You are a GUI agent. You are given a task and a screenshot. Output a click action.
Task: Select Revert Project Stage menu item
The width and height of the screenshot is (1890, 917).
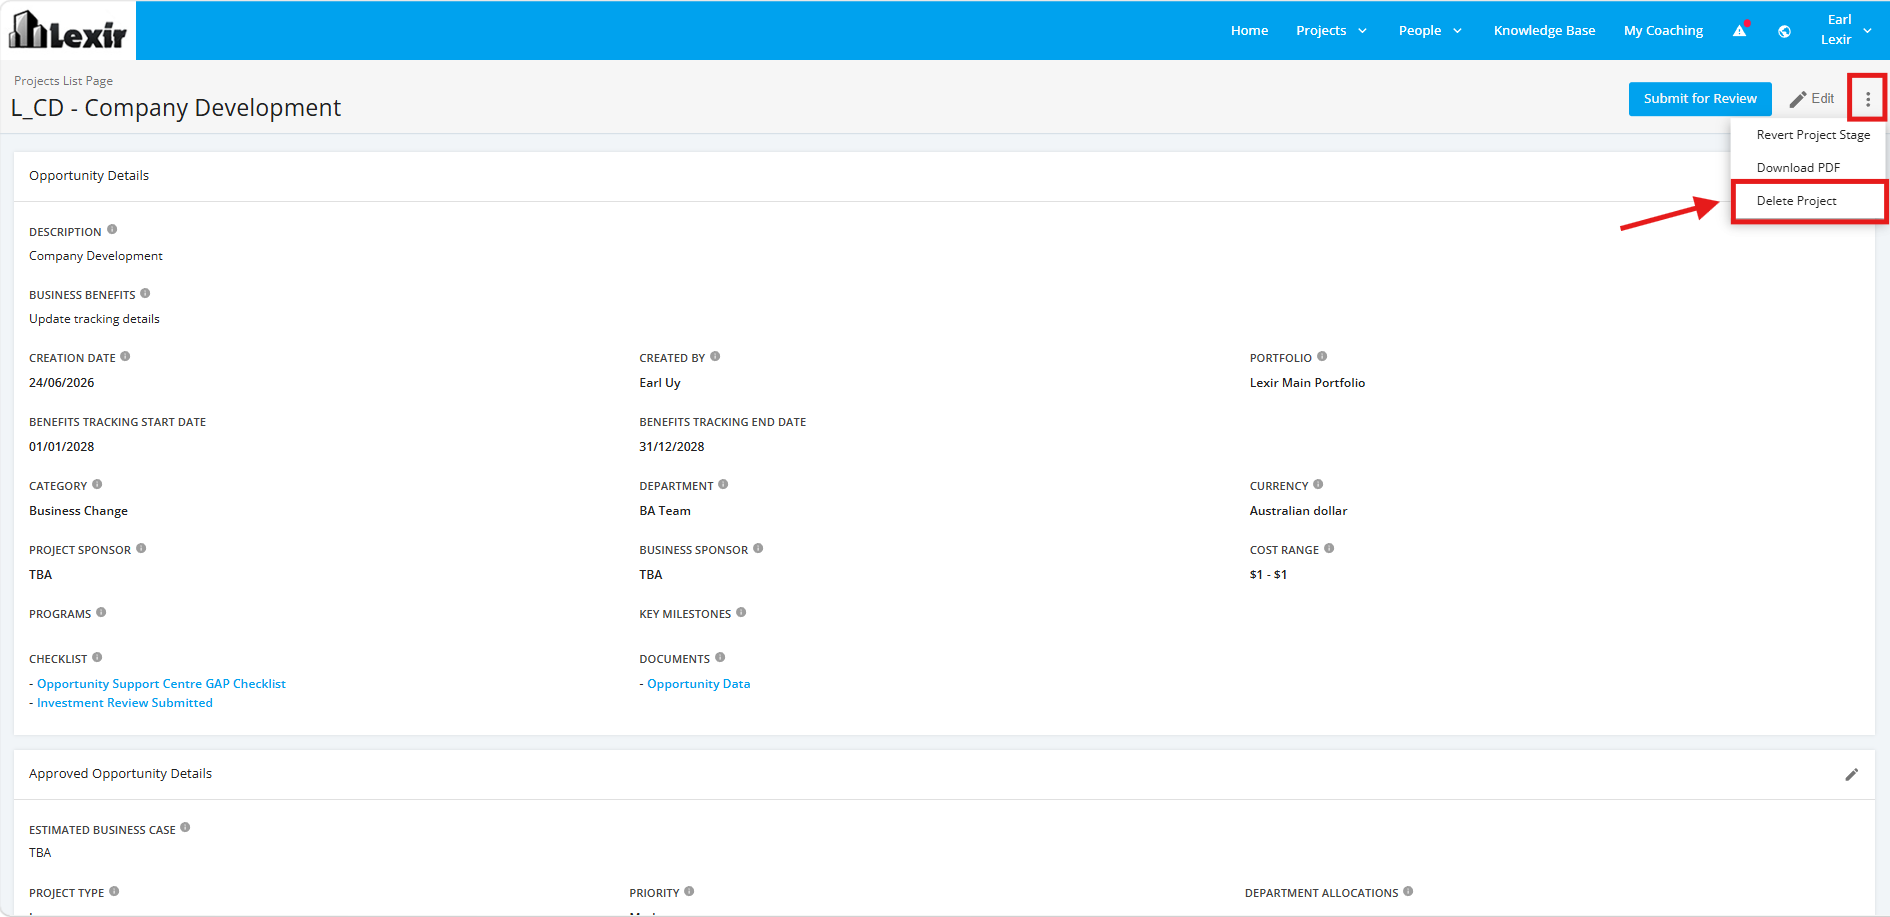click(1812, 135)
